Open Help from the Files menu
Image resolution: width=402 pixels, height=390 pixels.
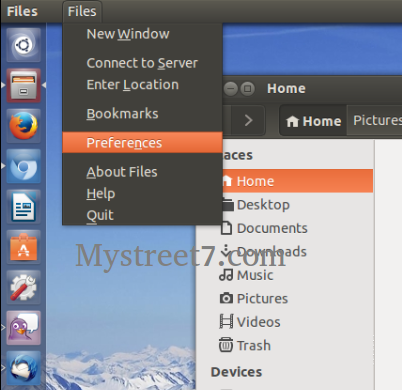[142, 194]
